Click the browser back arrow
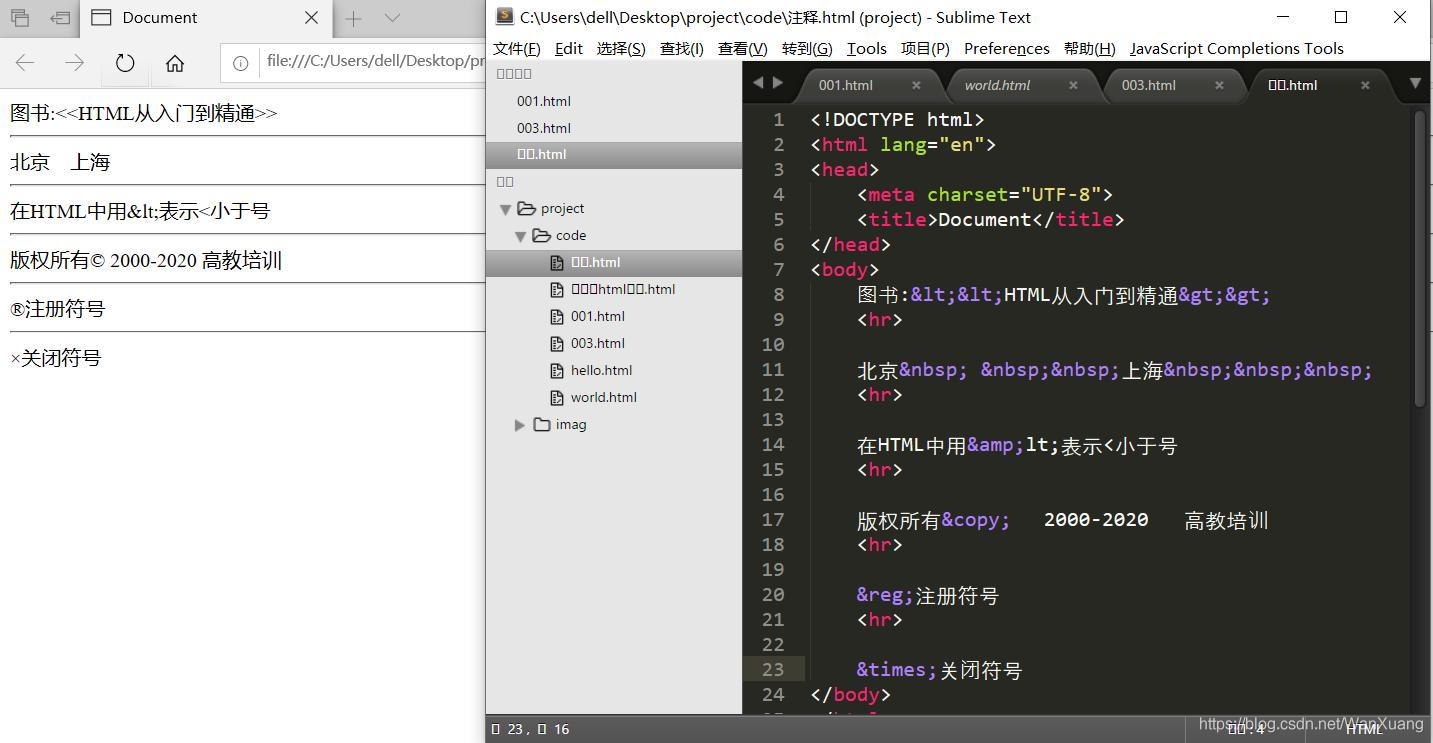Image resolution: width=1433 pixels, height=743 pixels. tap(25, 63)
